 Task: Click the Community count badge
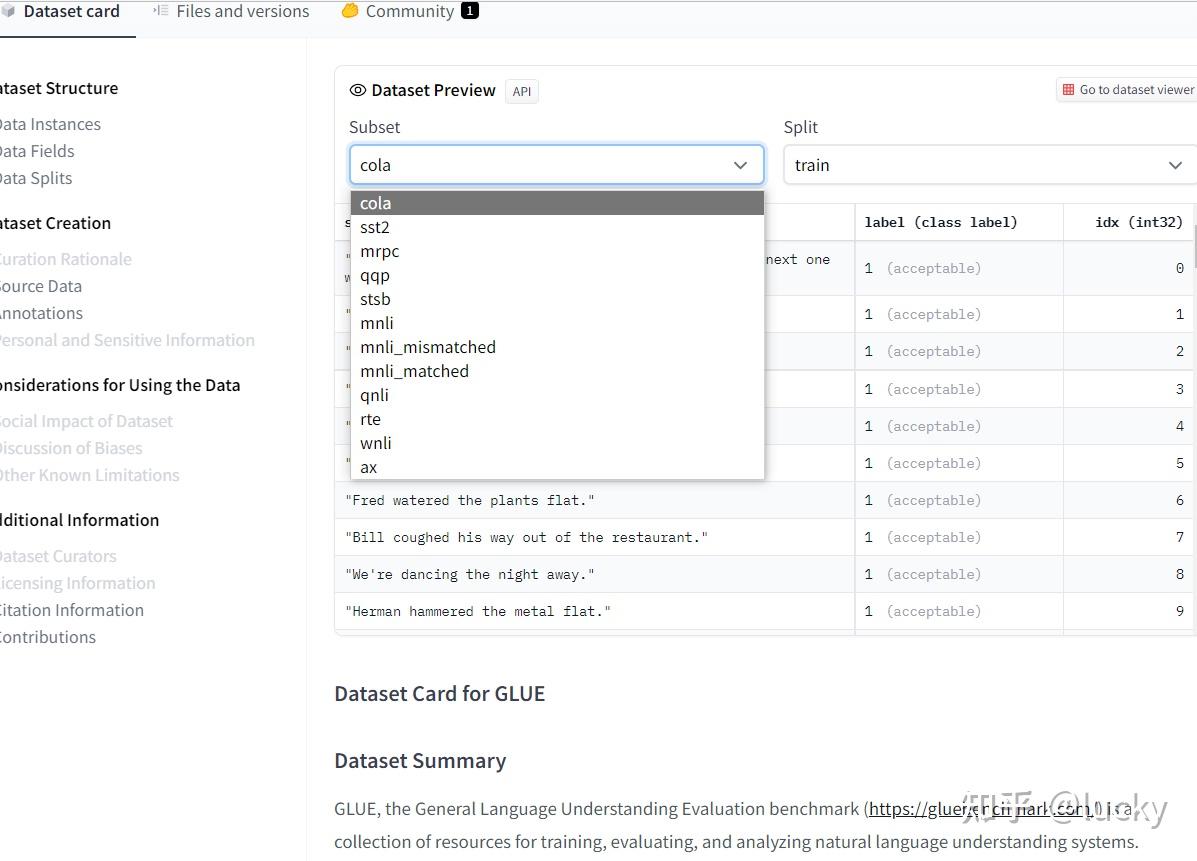pyautogui.click(x=469, y=11)
